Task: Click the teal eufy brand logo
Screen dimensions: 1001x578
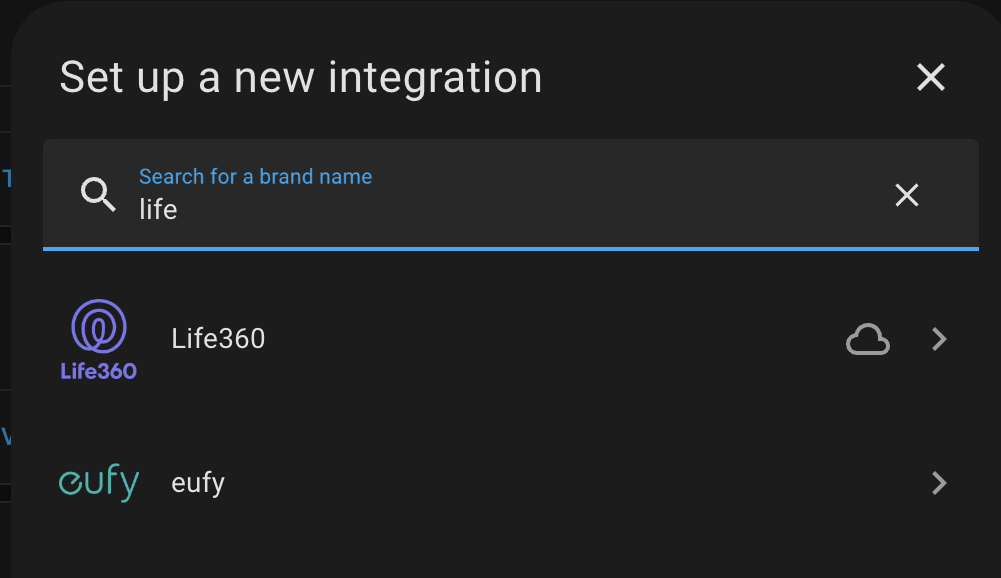Action: (99, 483)
